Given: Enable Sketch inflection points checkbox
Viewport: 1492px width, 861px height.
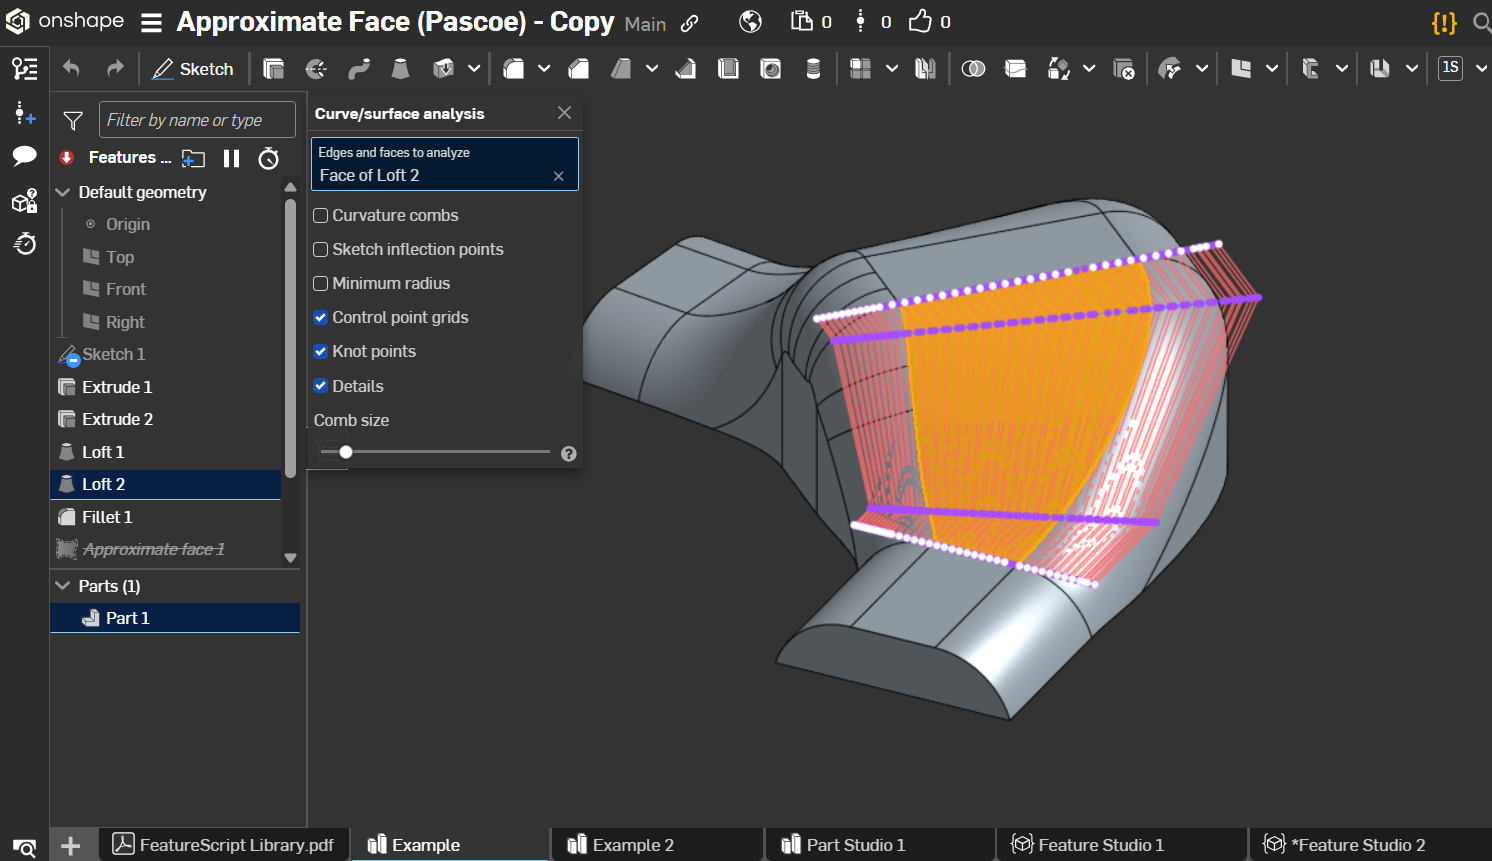Looking at the screenshot, I should click(x=321, y=250).
